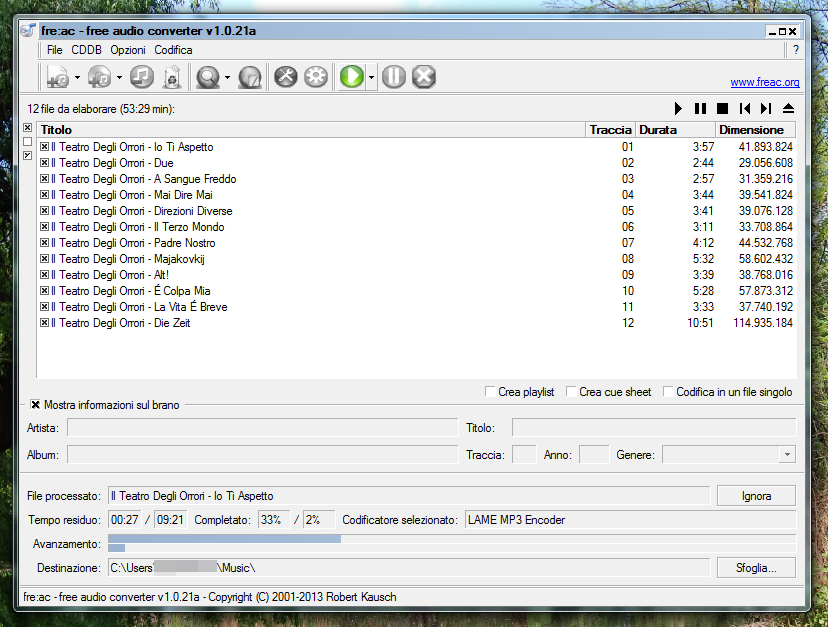Click the eject playback control
828x627 pixels.
[788, 108]
